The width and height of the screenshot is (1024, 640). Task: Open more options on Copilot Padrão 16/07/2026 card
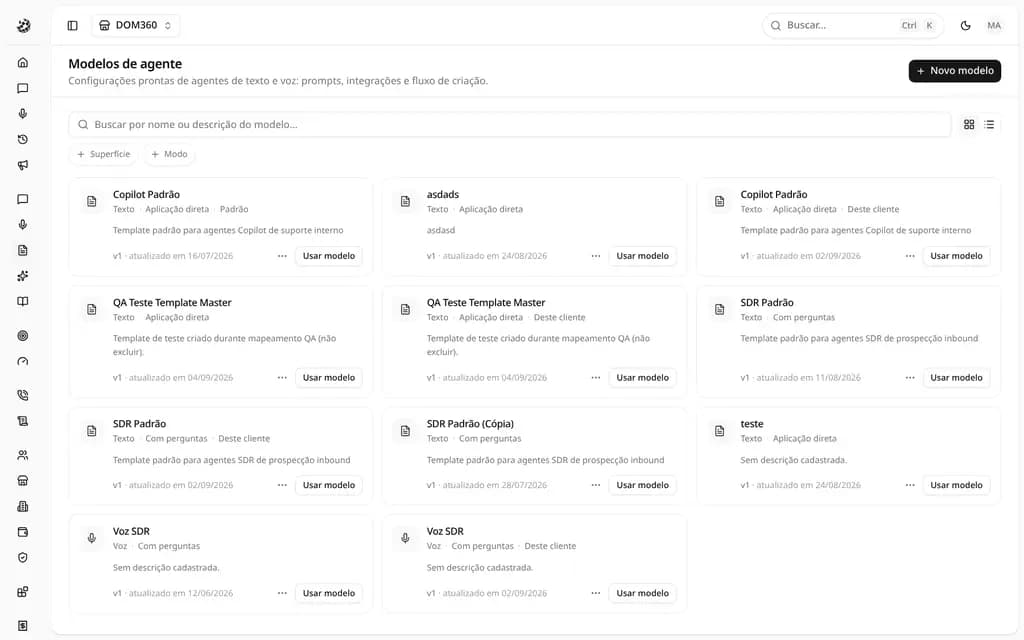282,256
